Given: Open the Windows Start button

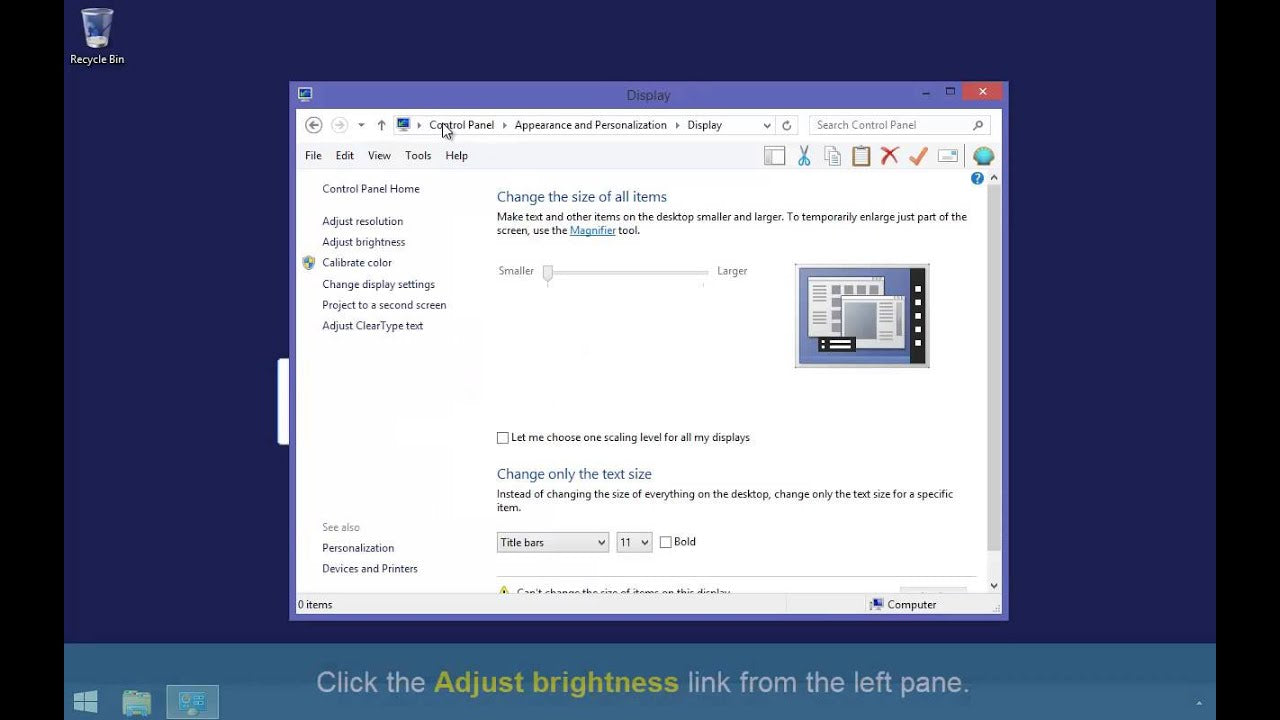Looking at the screenshot, I should pyautogui.click(x=86, y=702).
